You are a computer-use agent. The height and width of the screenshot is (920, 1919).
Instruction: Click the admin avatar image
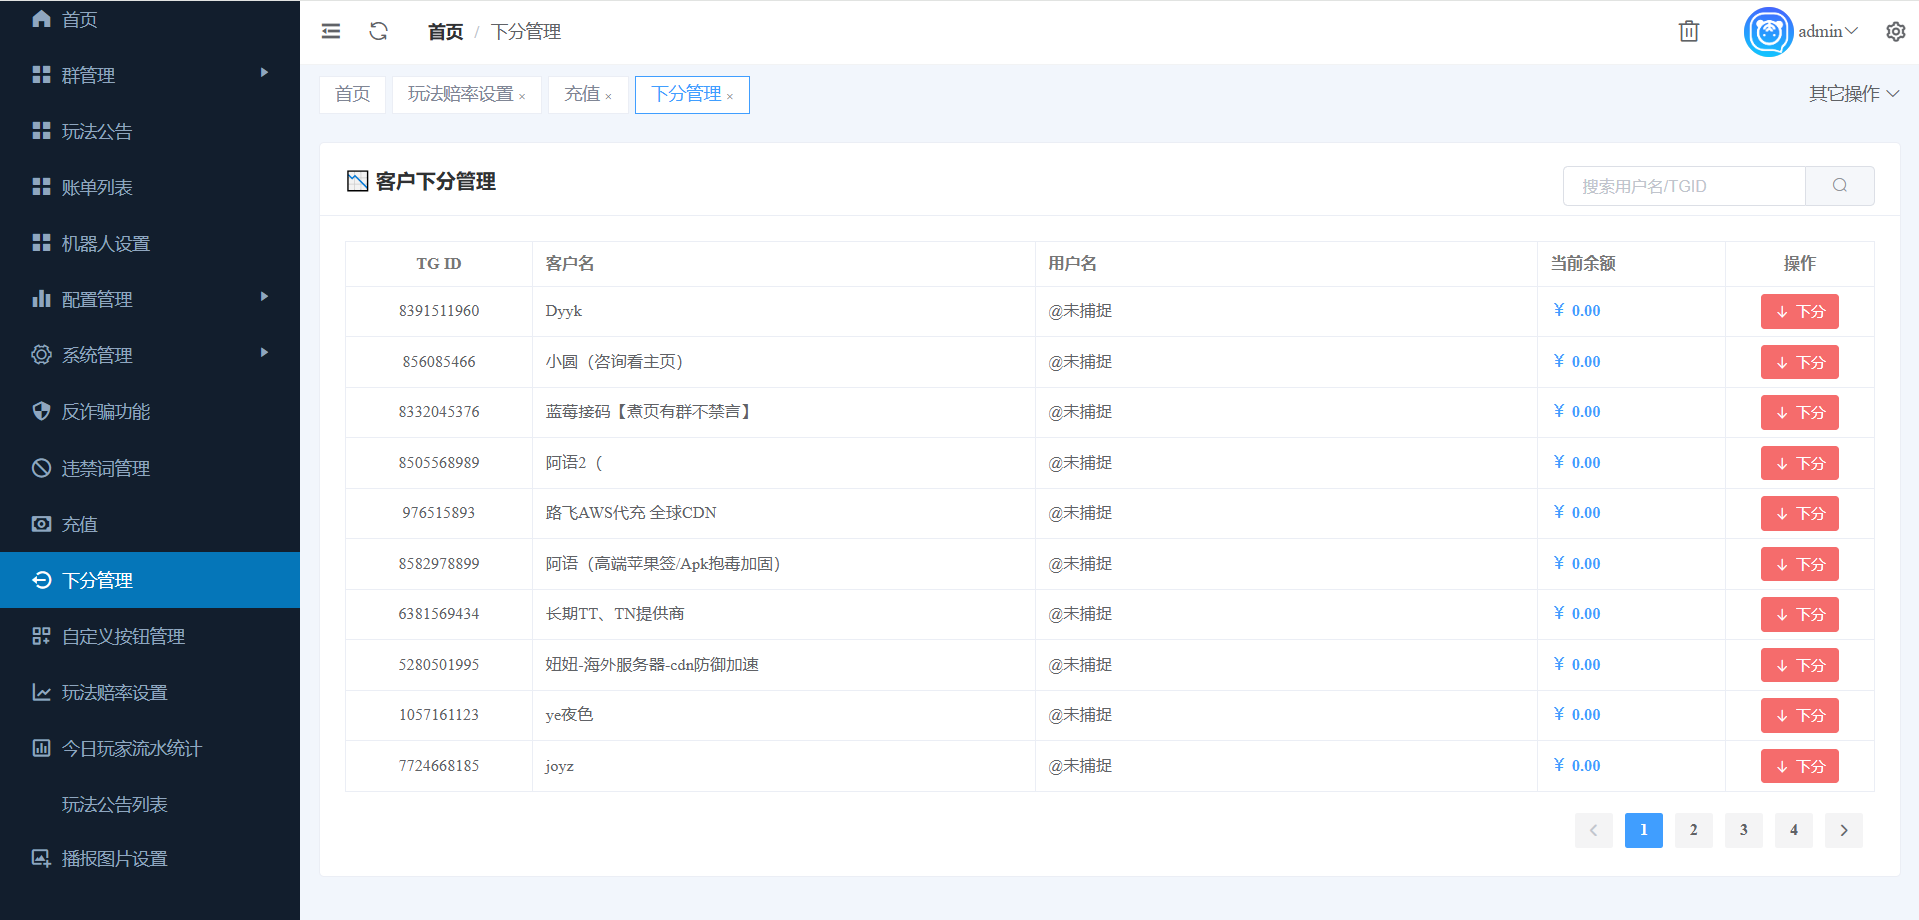[x=1767, y=32]
